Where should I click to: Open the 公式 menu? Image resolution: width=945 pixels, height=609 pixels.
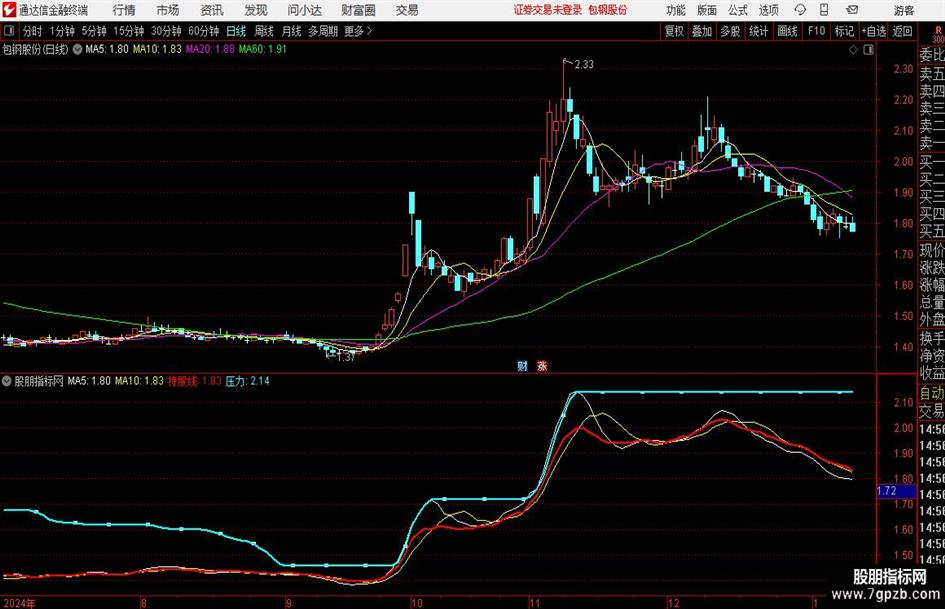click(x=738, y=10)
